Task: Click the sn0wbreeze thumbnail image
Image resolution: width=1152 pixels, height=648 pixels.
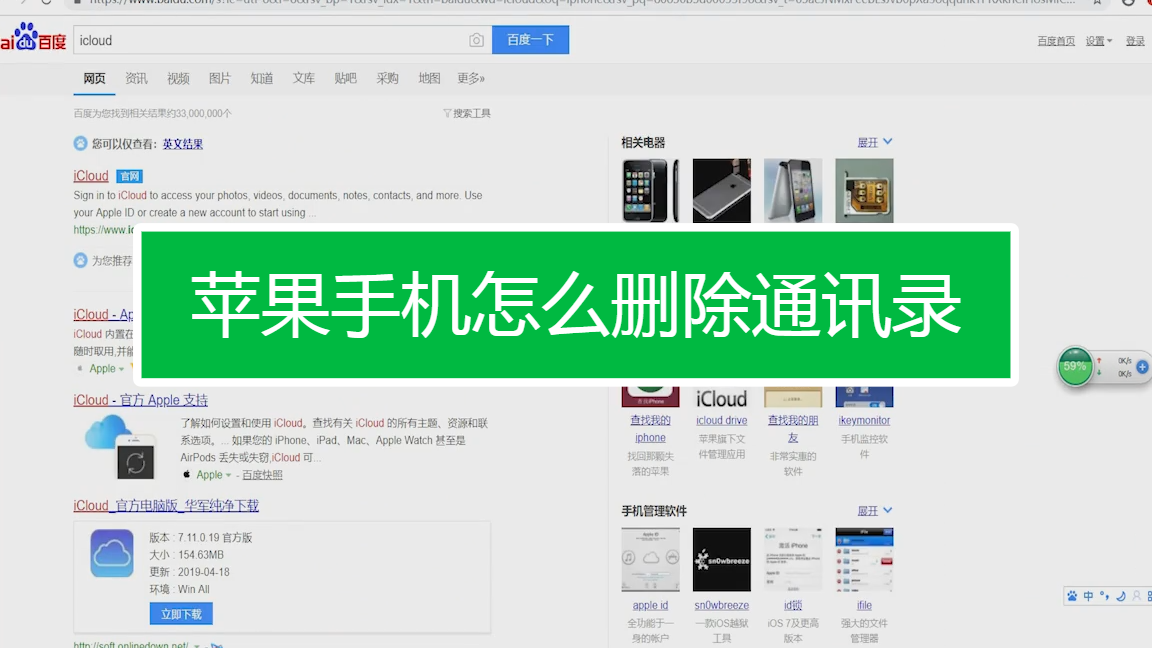Action: pyautogui.click(x=721, y=559)
